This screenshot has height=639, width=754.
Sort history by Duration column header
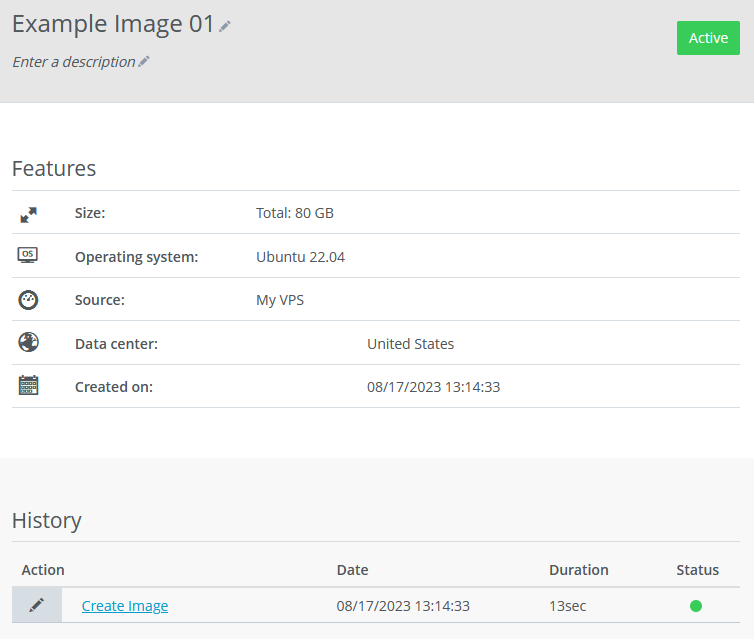[578, 570]
